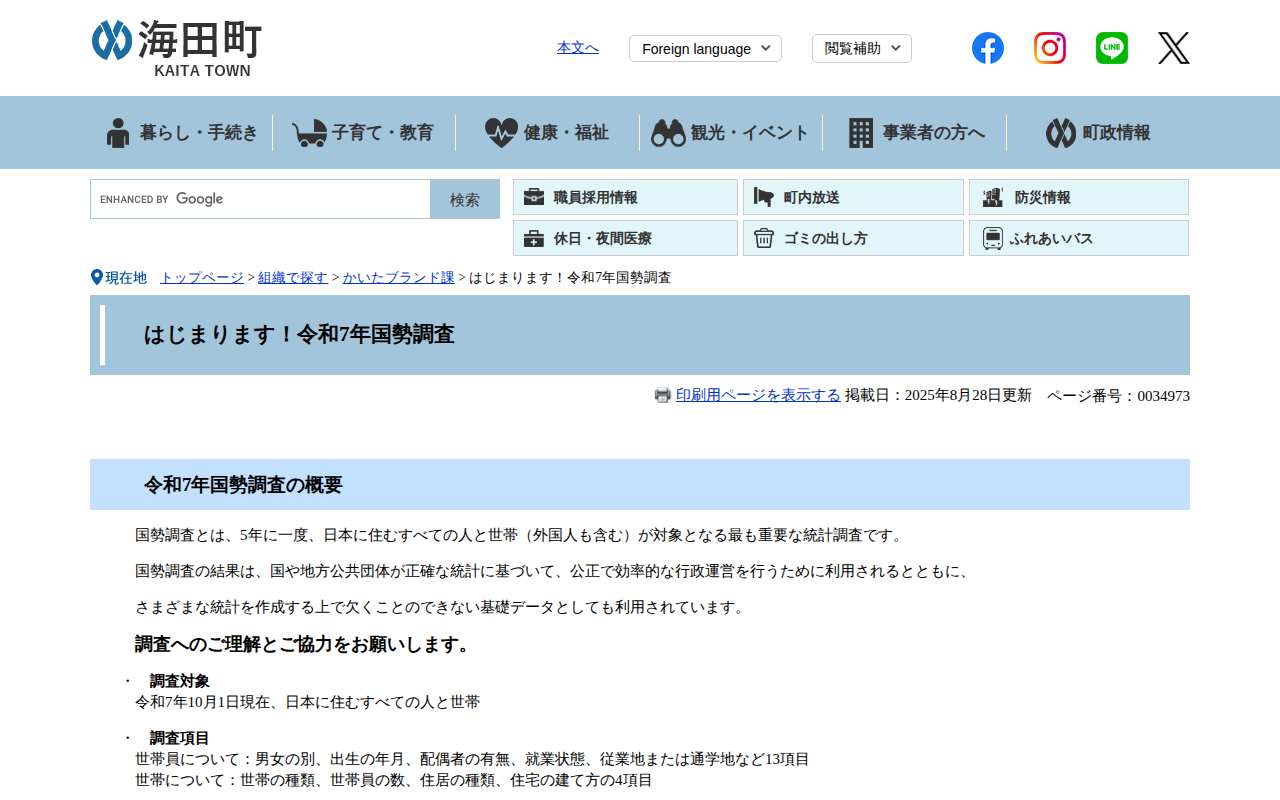Expand the 閲覧補助 accessibility dropdown
This screenshot has height=800, width=1280.
pos(861,48)
